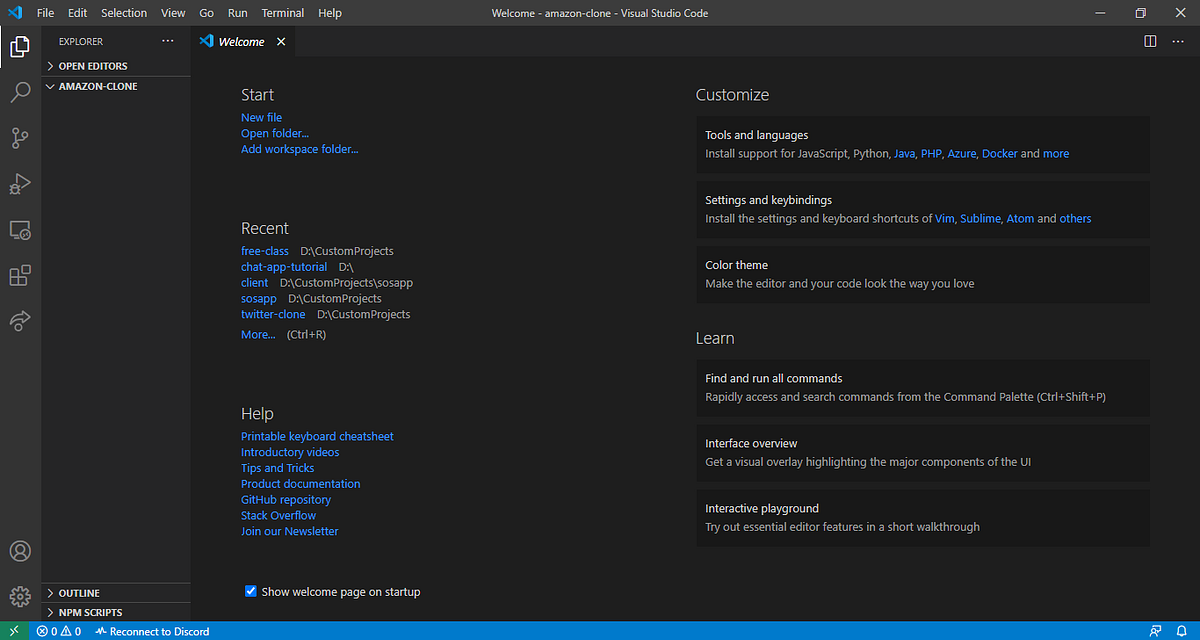Click the Remote Explorer sidebar icon
Screen dimensions: 1200x640
[x=20, y=230]
